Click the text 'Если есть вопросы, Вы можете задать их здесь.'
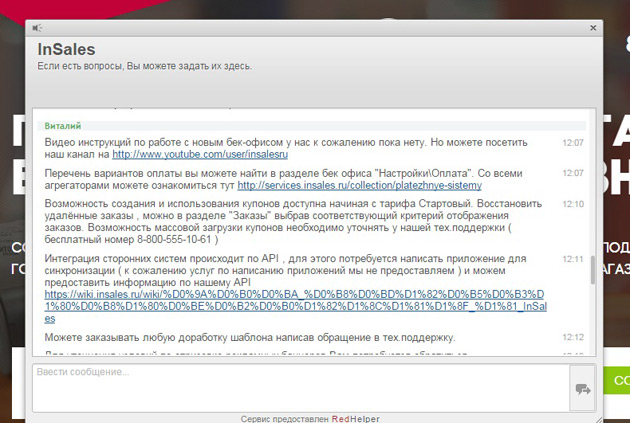Screen dimensions: 630x423 click(145, 66)
